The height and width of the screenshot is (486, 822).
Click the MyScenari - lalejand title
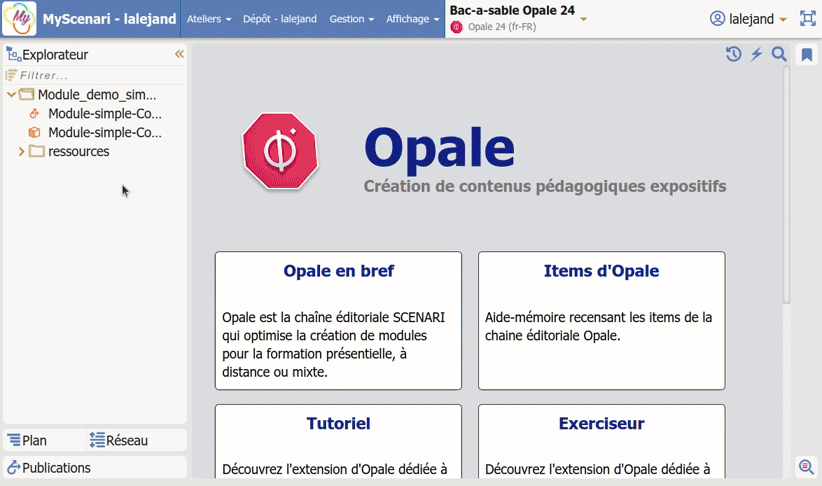109,19
